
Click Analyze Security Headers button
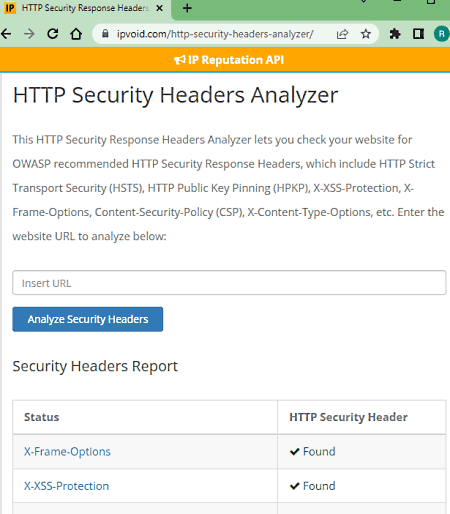click(88, 319)
